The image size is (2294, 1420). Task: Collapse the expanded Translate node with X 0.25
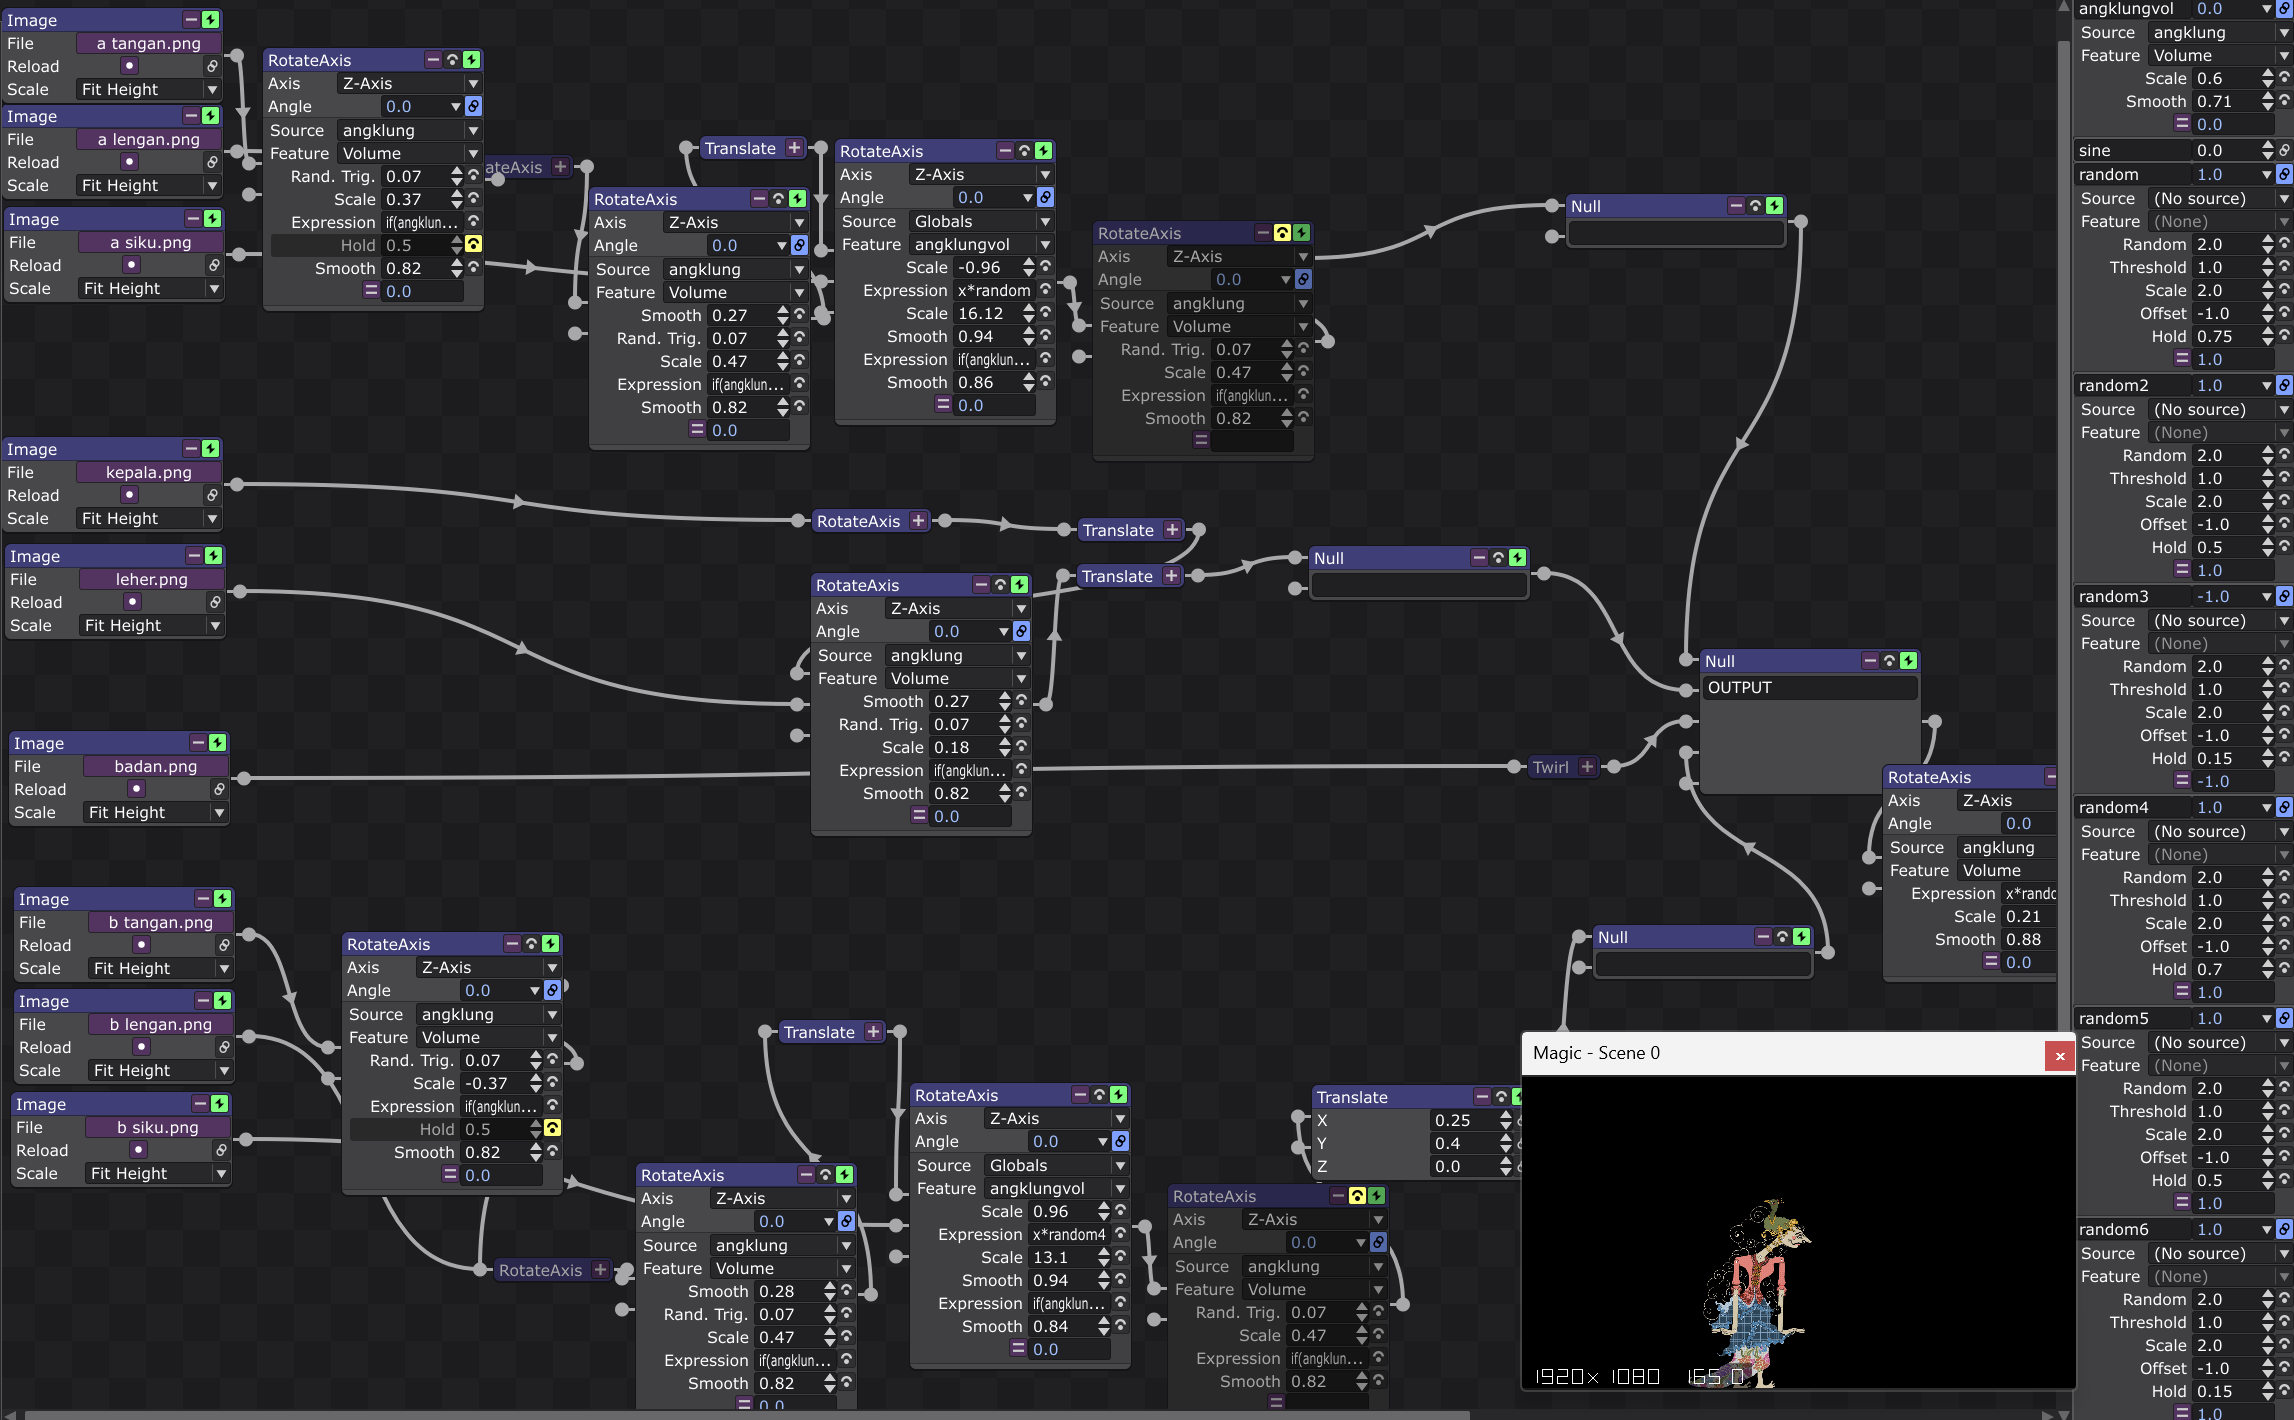pyautogui.click(x=1482, y=1097)
